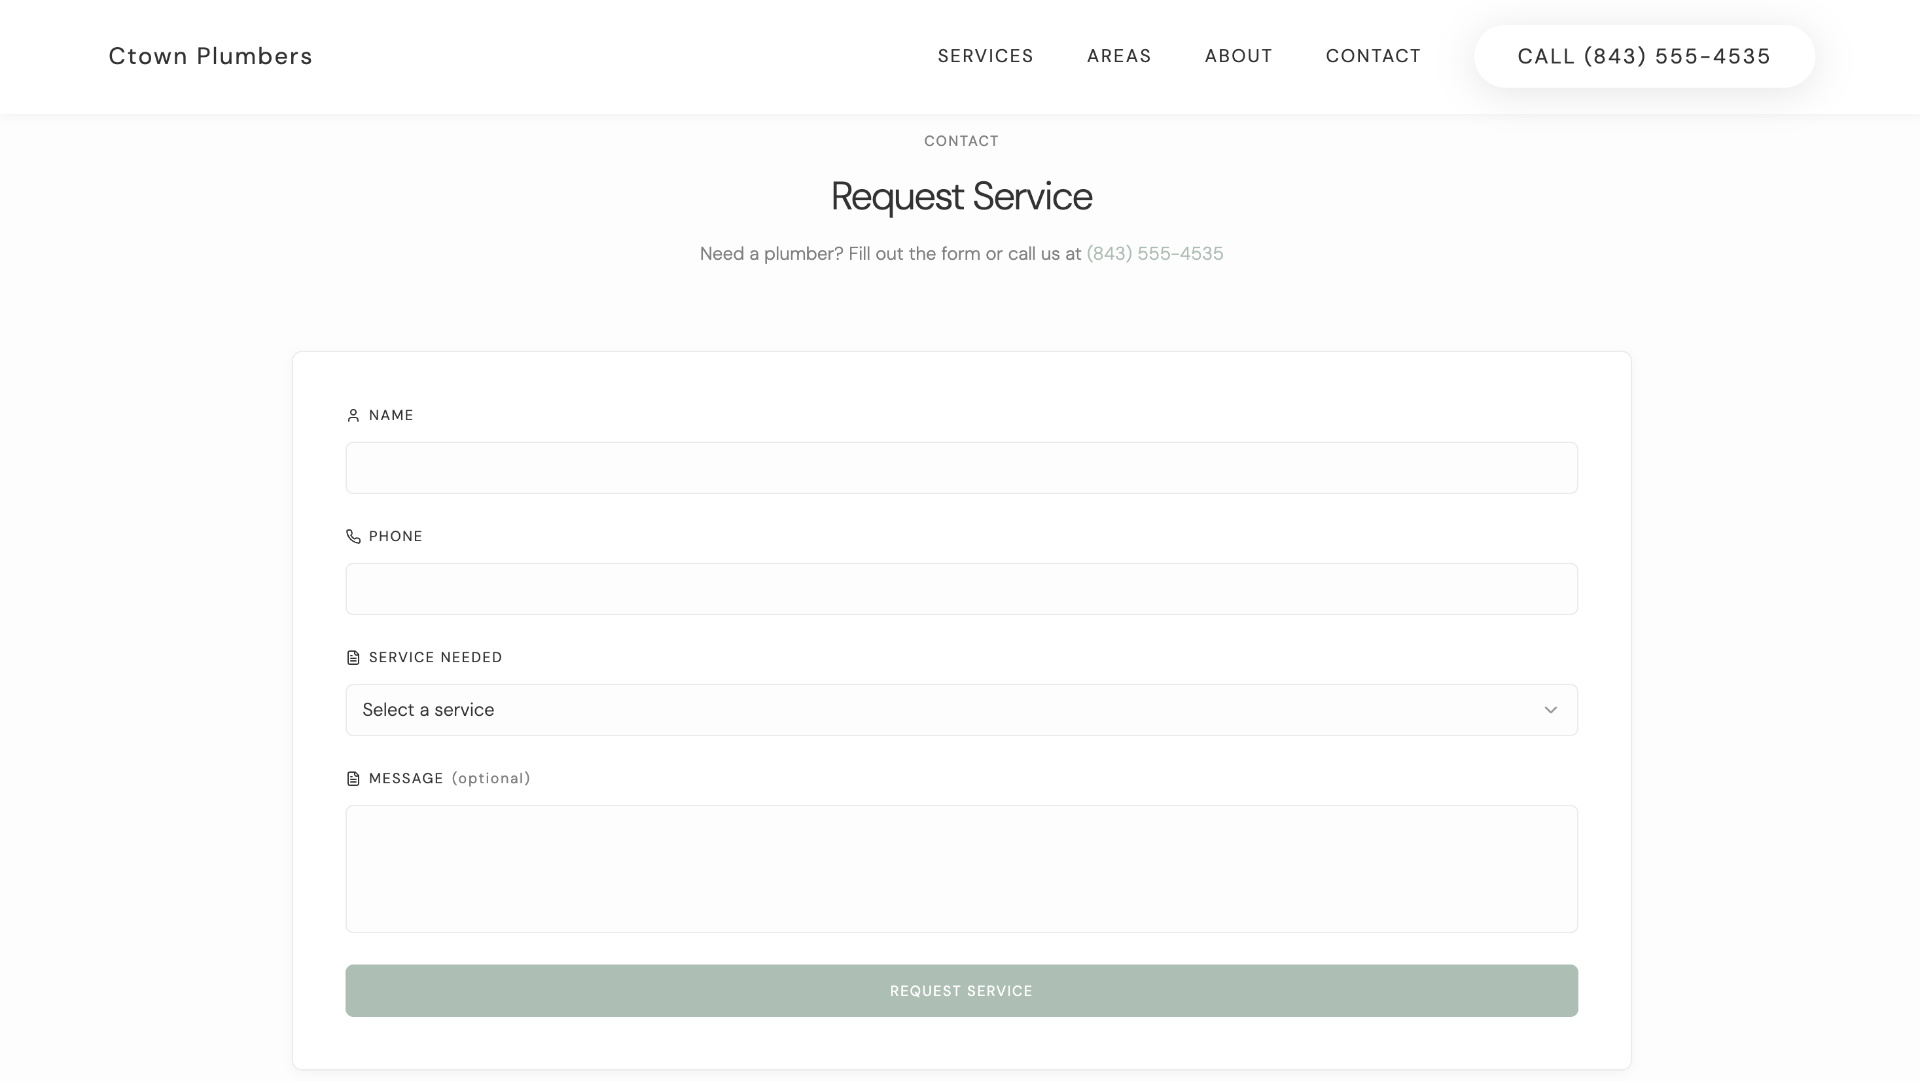Click the SERVICE NEEDED label text

point(436,658)
